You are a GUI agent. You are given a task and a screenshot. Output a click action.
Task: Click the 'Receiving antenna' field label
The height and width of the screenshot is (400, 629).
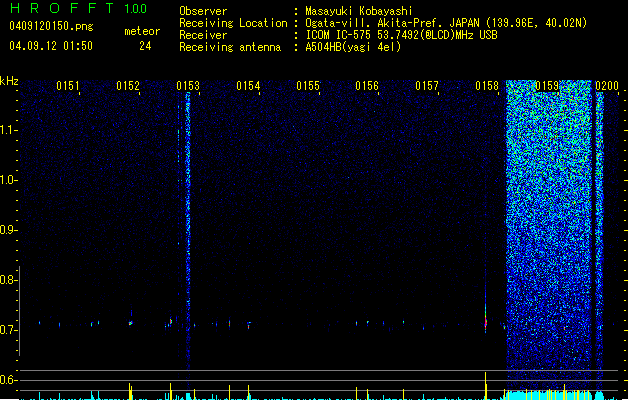tap(230, 47)
